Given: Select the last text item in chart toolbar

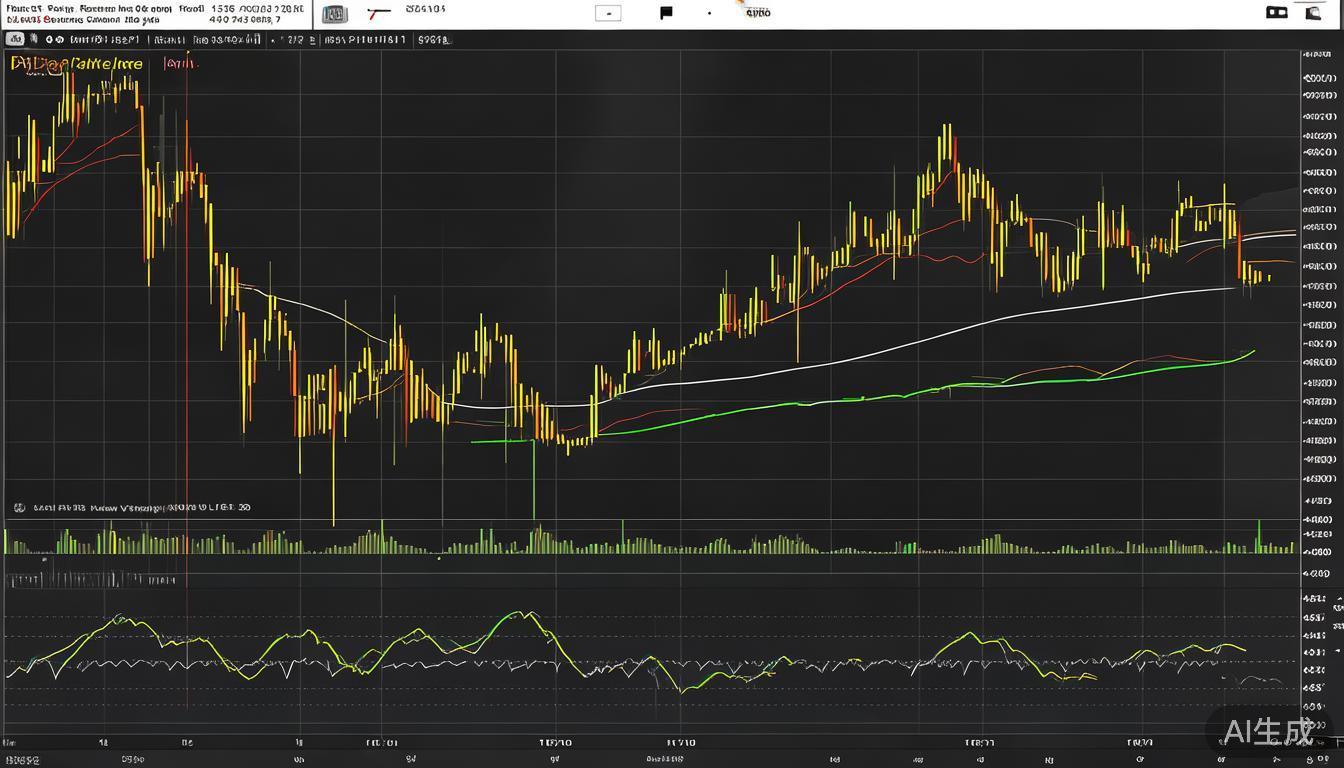Looking at the screenshot, I should 432,40.
